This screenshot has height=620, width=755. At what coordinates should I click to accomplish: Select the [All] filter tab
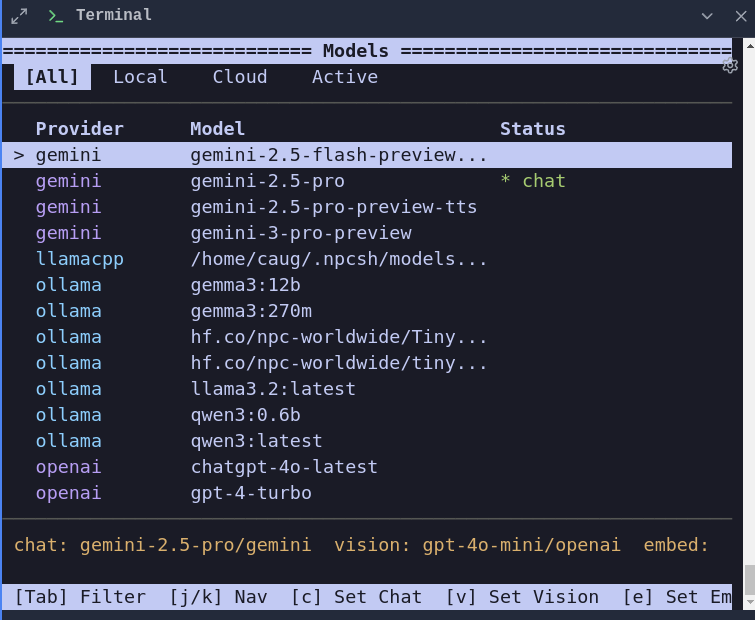point(52,77)
